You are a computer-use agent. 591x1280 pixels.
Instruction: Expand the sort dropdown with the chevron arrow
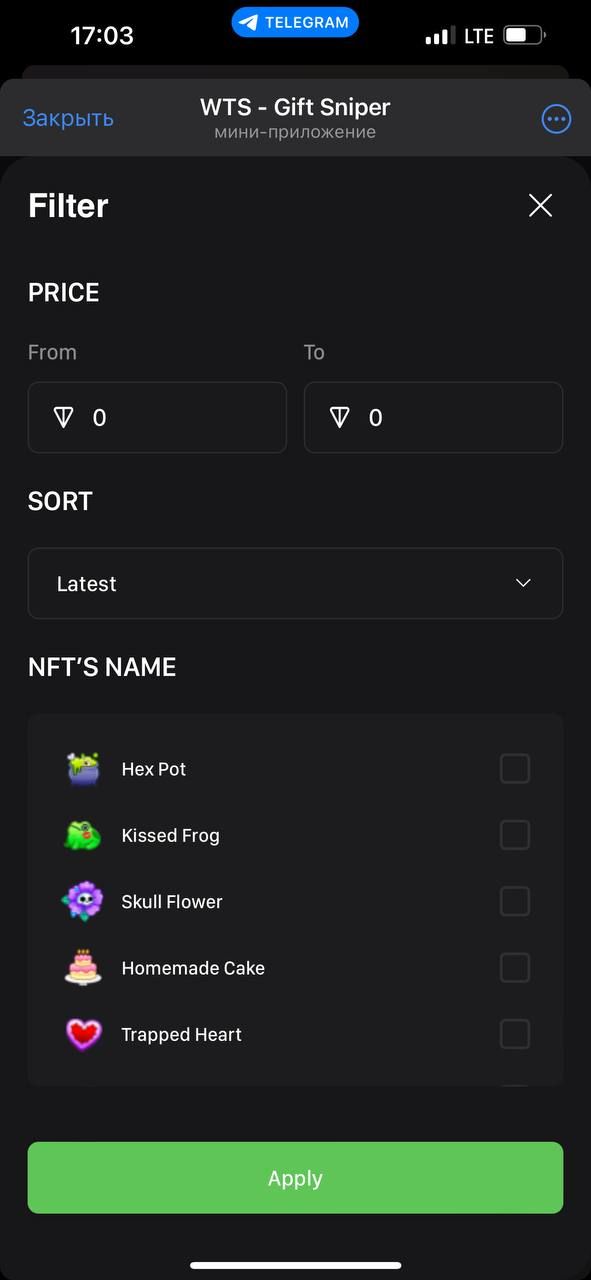[x=523, y=583]
